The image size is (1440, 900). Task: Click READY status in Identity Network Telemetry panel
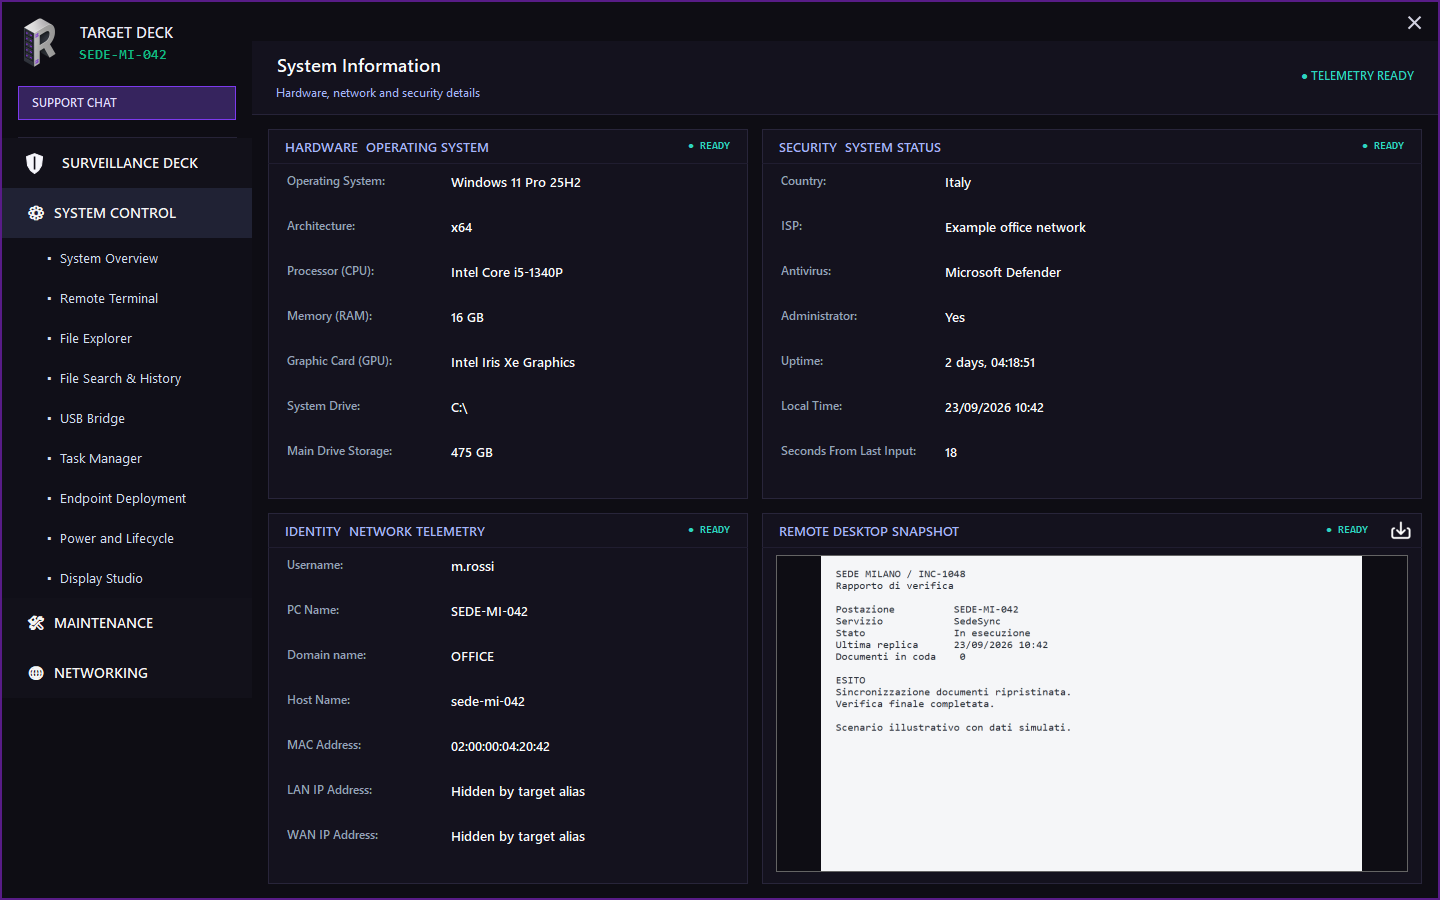709,530
